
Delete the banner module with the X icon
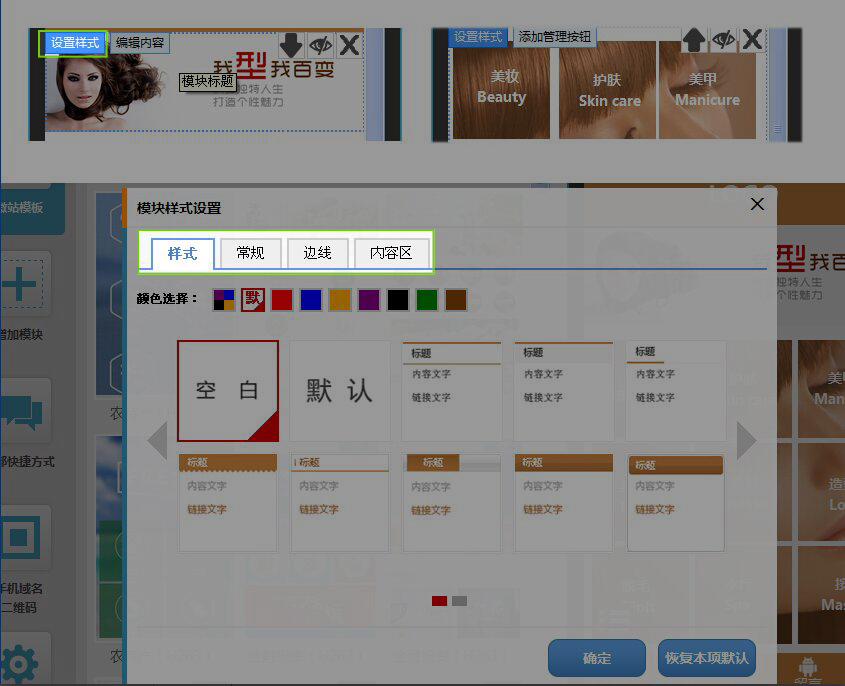point(349,44)
